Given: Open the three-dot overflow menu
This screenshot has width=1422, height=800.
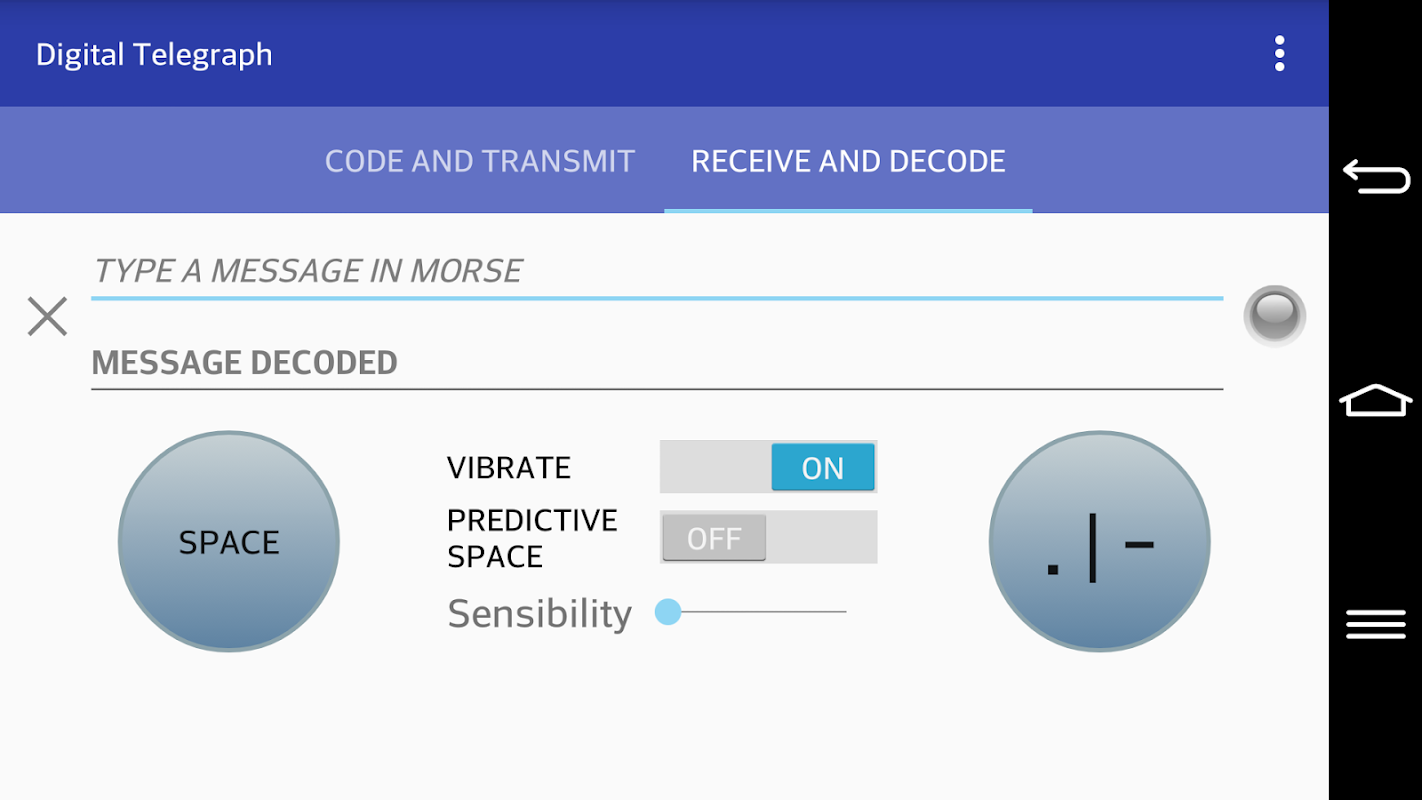Looking at the screenshot, I should pos(1279,54).
